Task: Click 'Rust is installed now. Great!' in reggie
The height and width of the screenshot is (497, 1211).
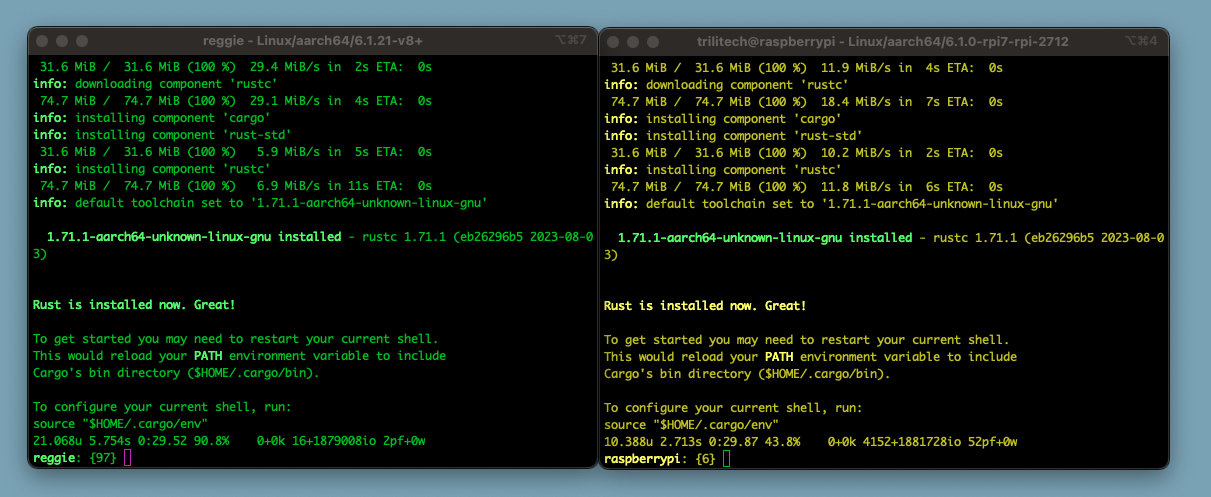Action: click(134, 305)
